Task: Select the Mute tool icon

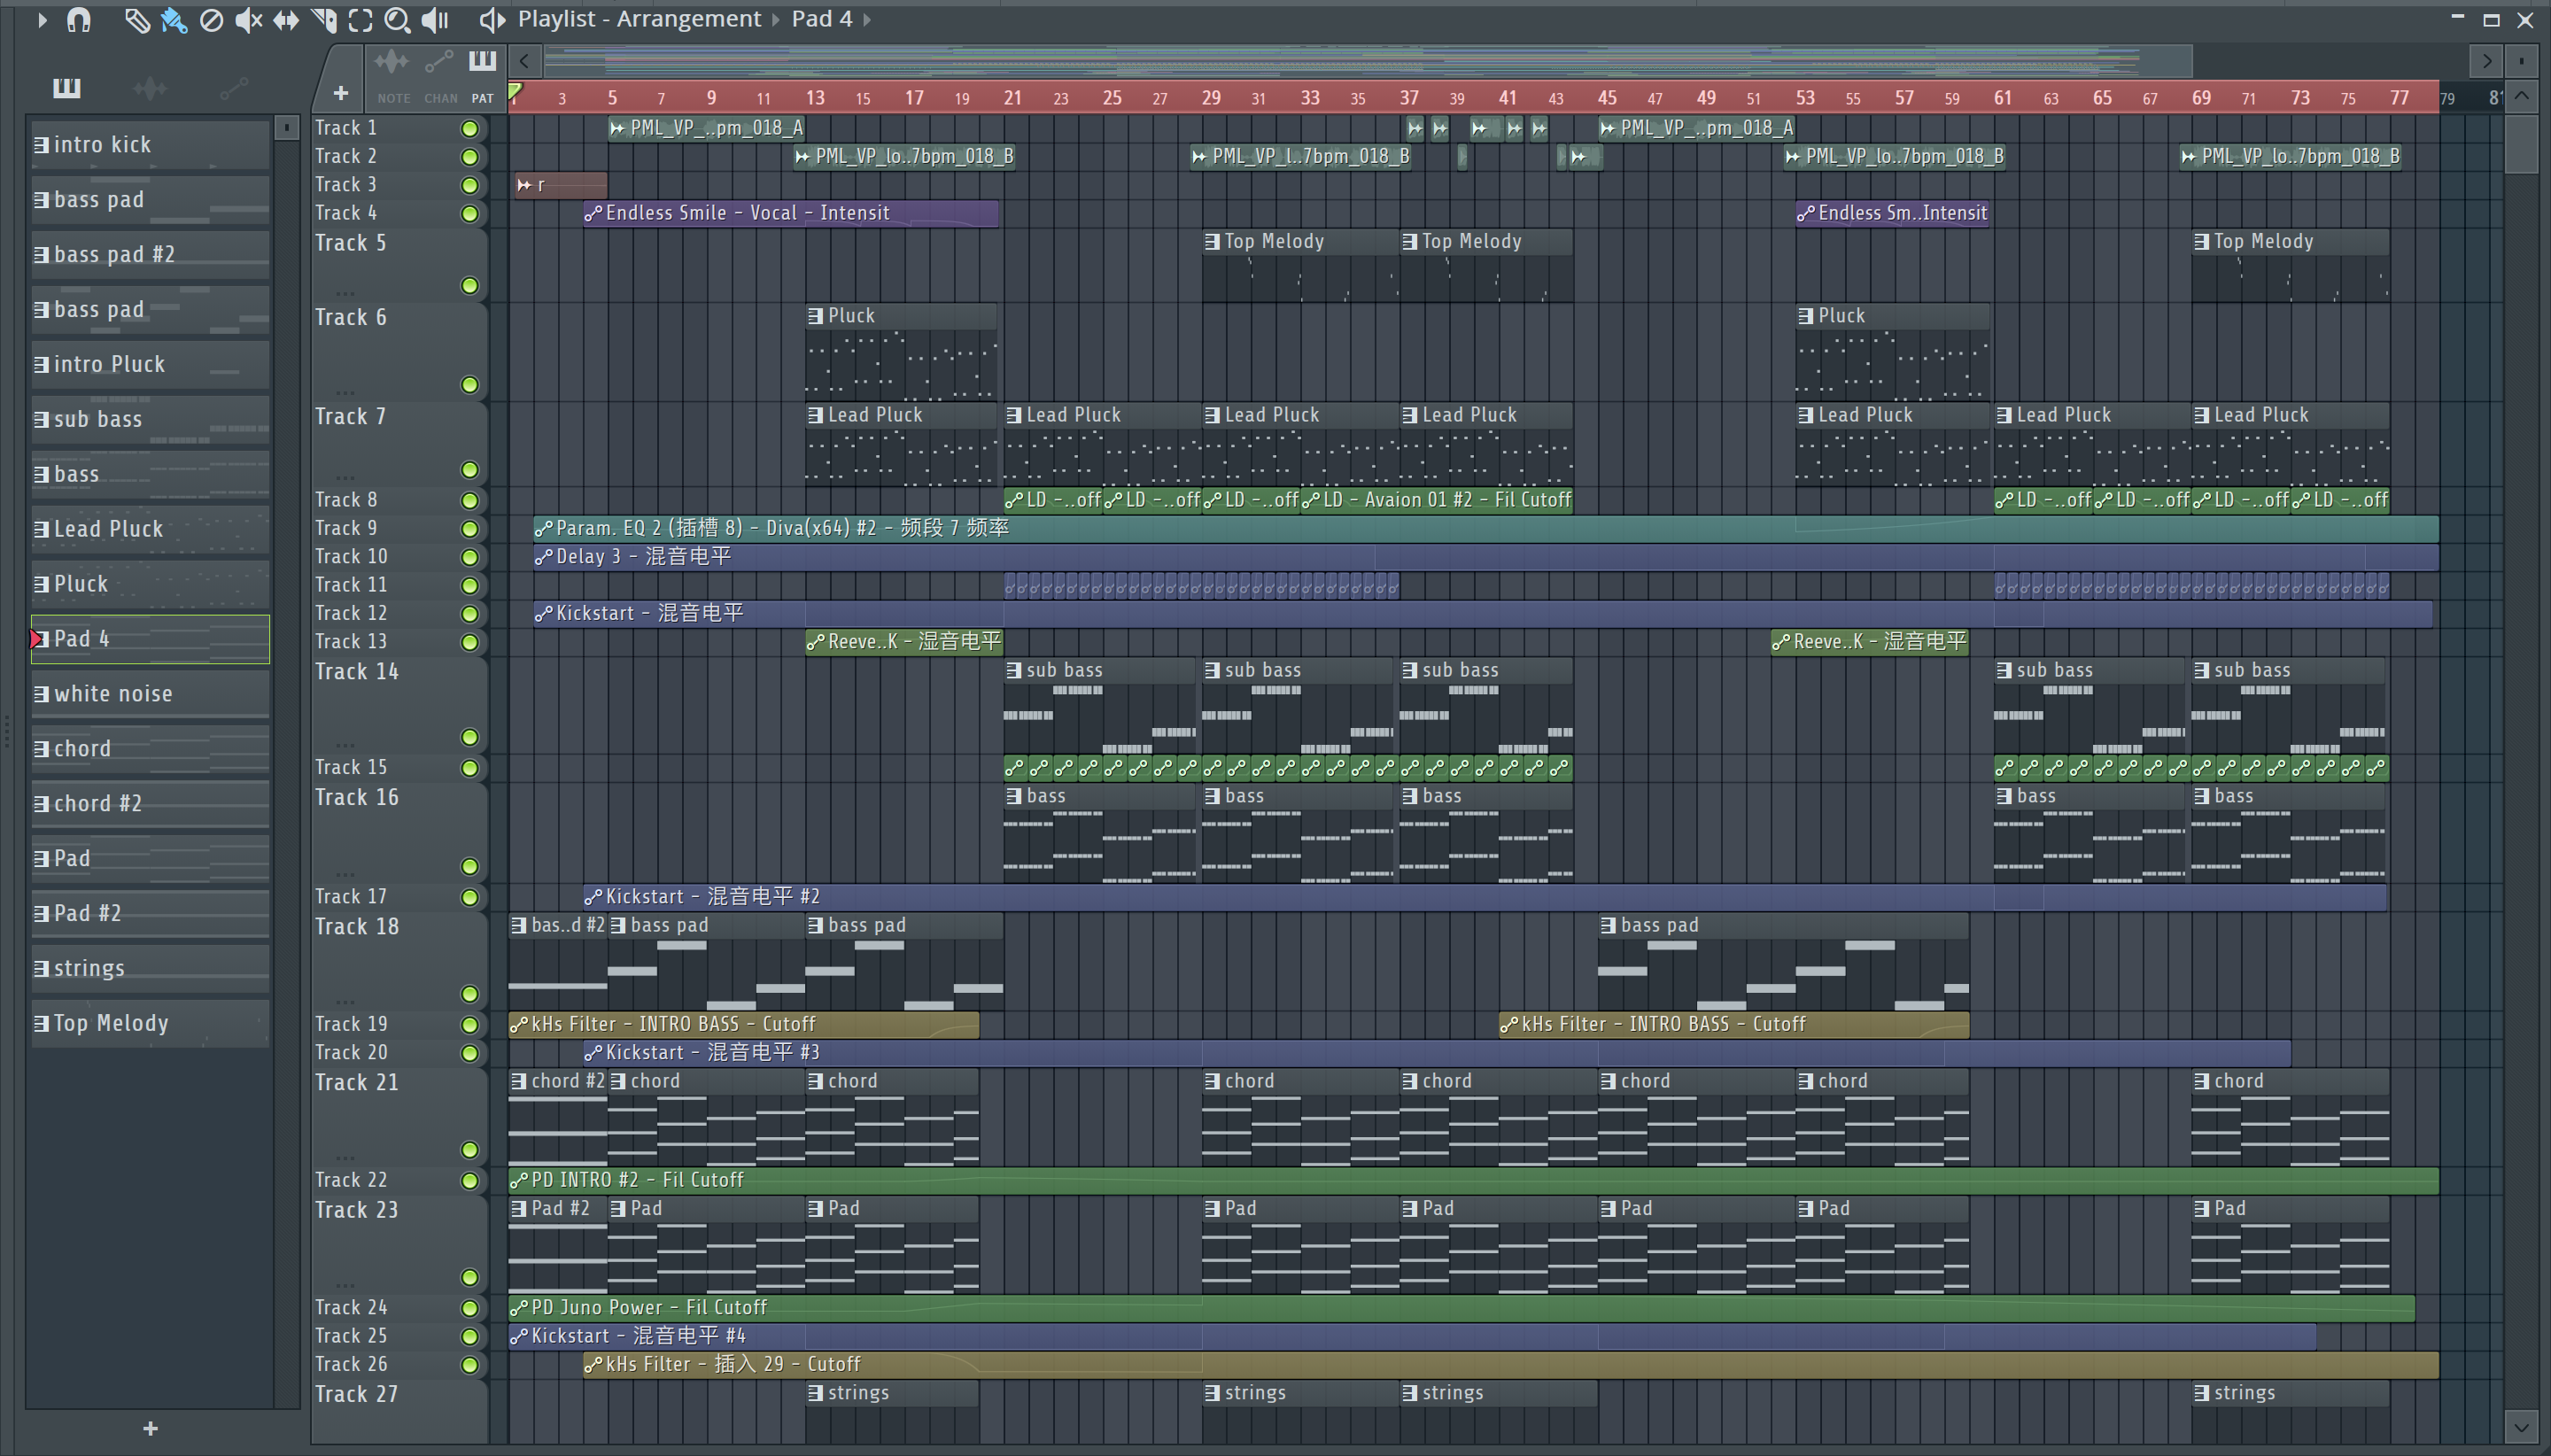Action: coord(248,20)
